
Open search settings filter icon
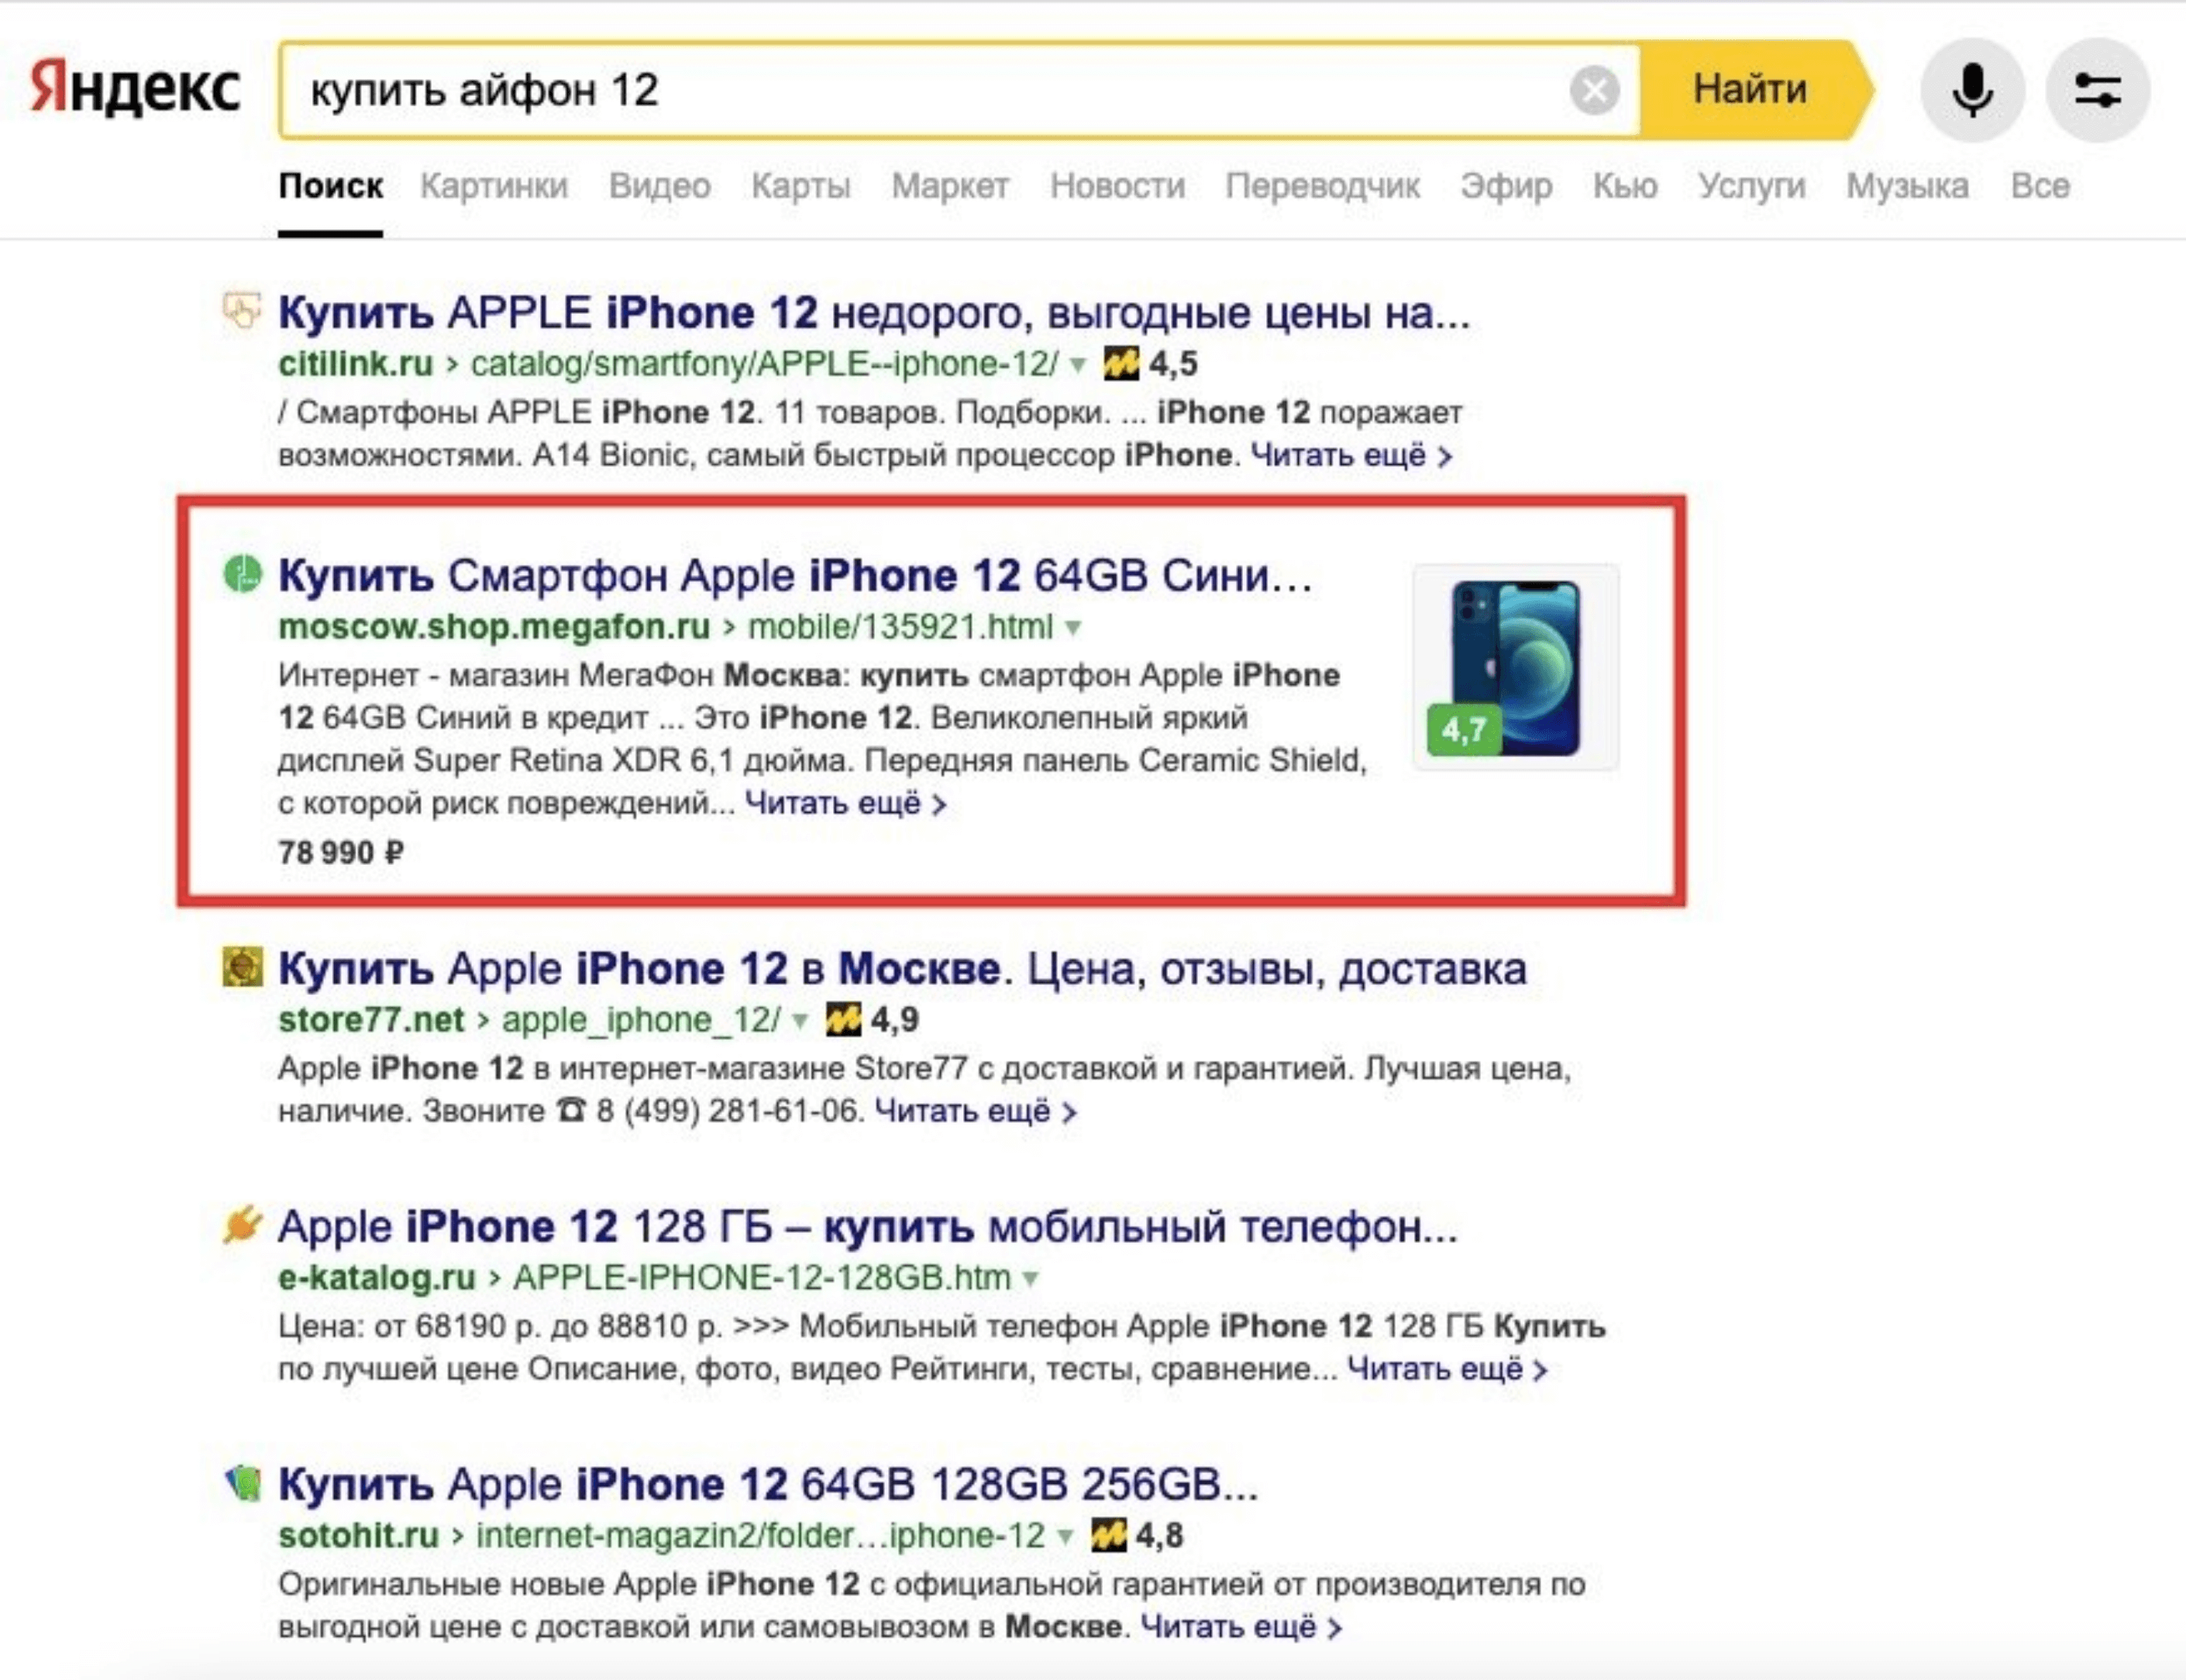coord(2097,90)
